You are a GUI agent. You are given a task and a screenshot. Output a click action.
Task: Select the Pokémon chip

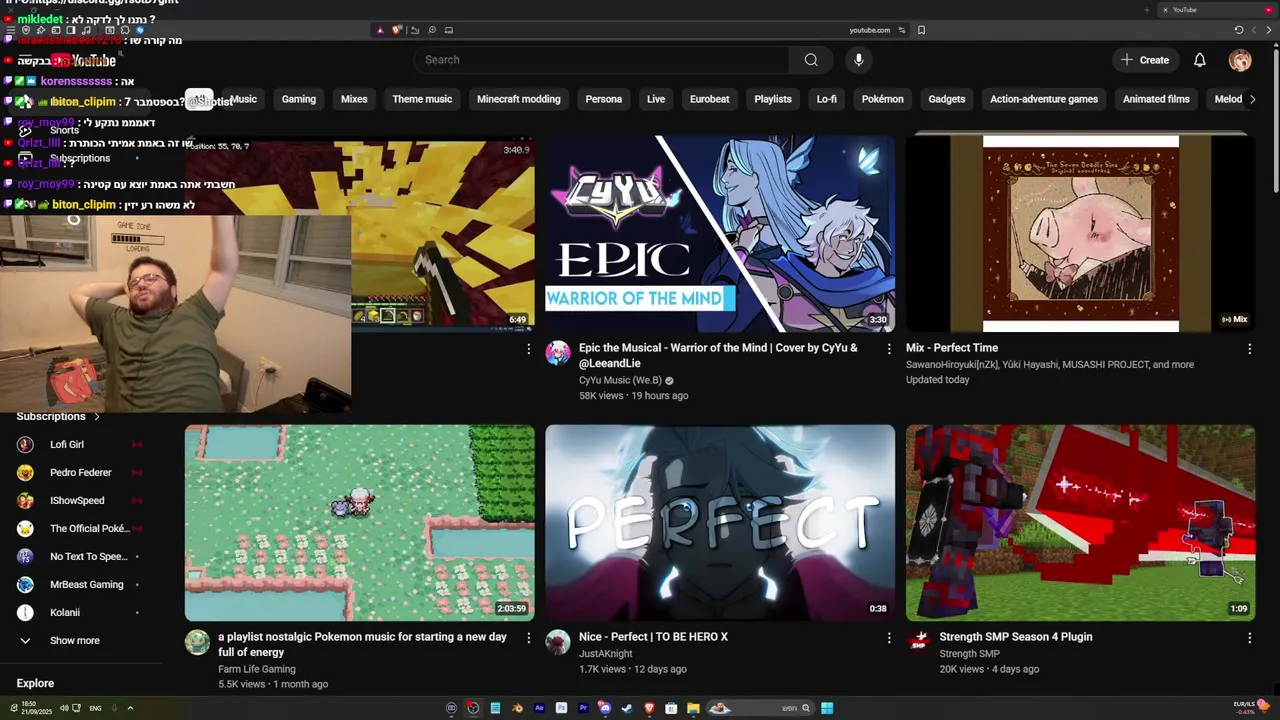[x=882, y=99]
